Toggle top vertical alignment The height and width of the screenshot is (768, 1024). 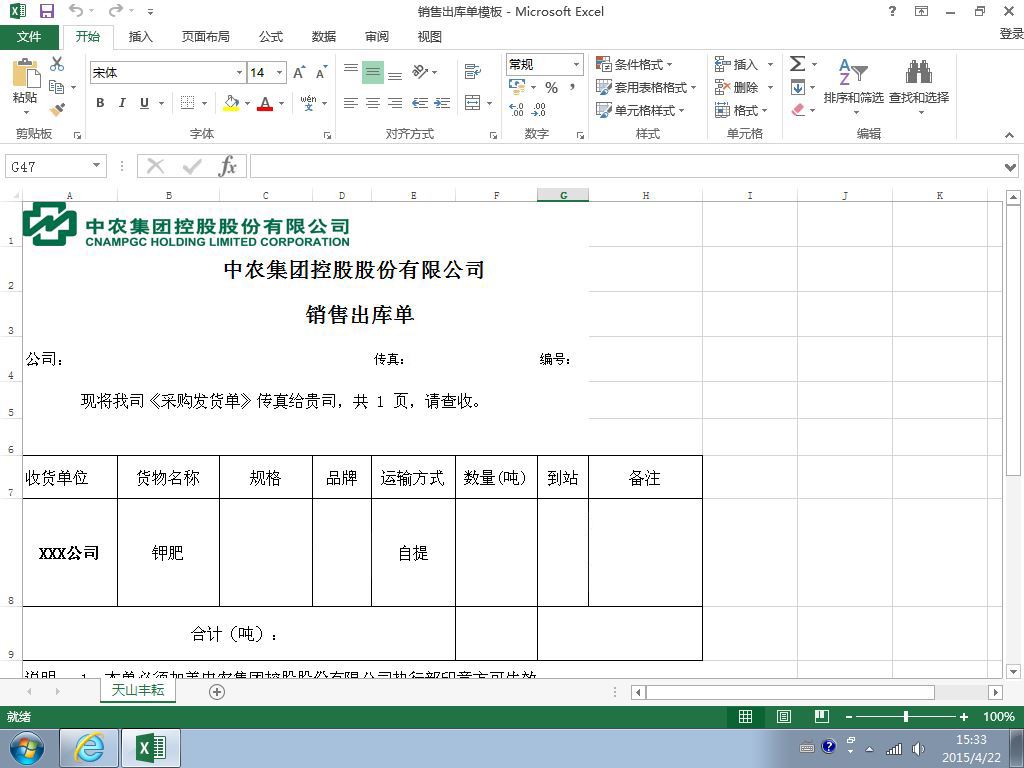pyautogui.click(x=351, y=71)
